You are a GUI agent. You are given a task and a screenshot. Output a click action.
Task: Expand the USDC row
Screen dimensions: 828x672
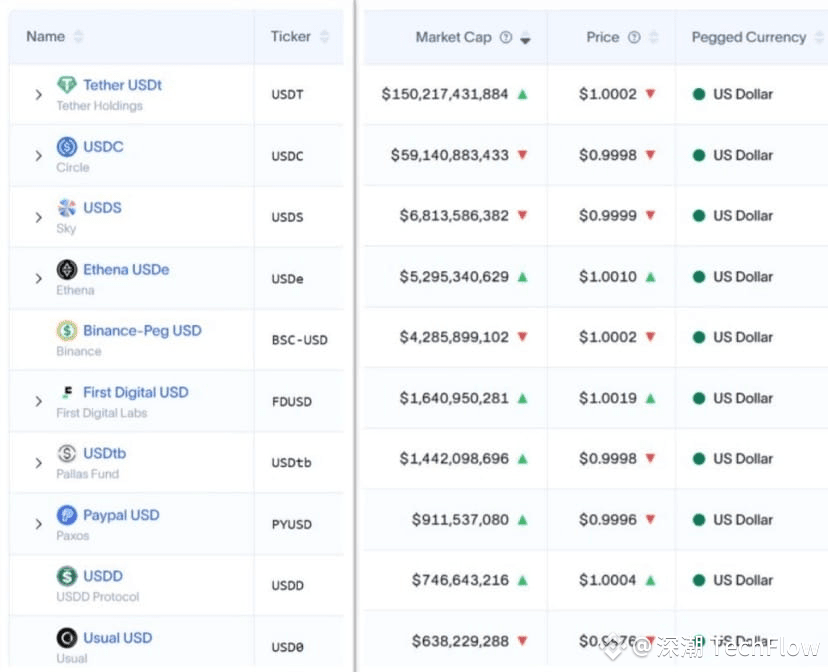point(38,156)
